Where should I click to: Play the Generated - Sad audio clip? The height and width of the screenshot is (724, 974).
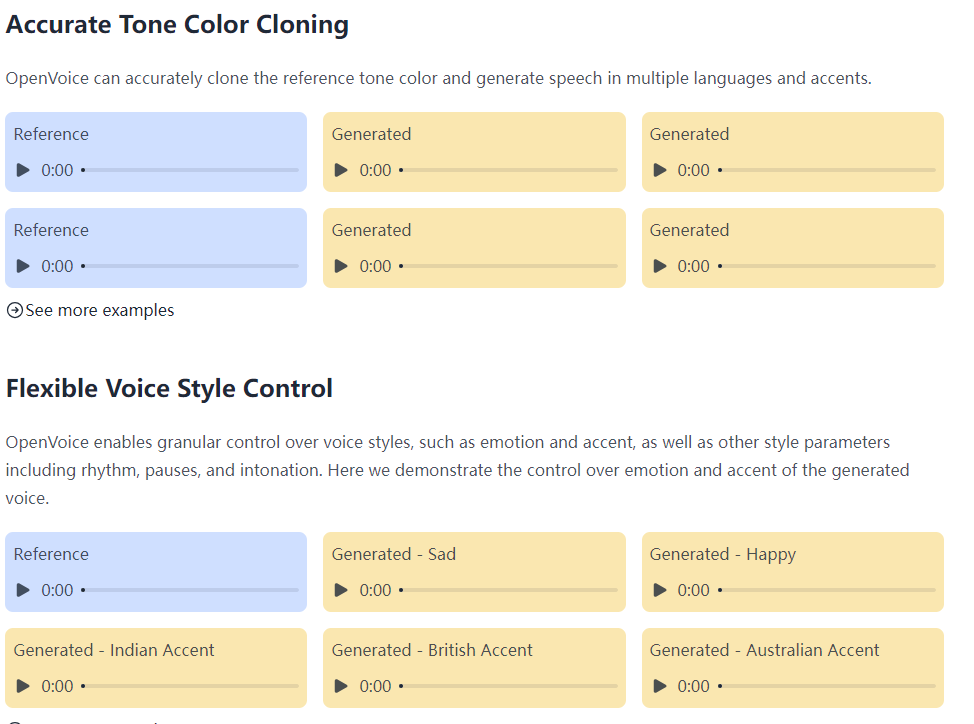(x=341, y=590)
